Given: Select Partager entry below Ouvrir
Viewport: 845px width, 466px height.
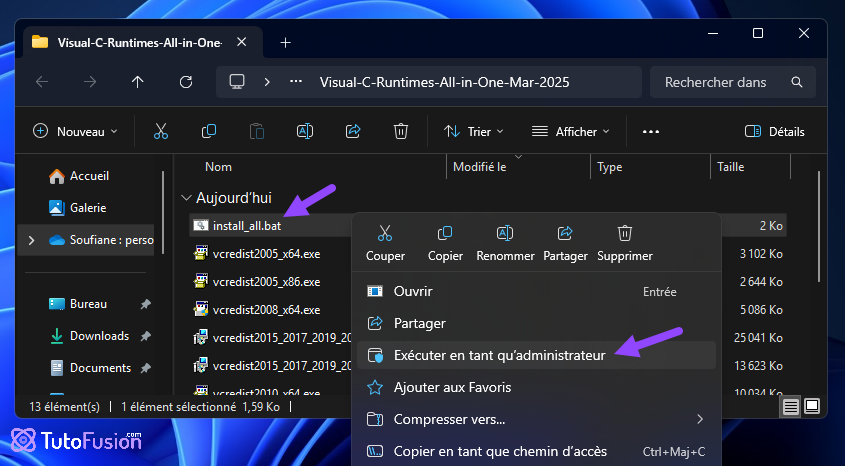Looking at the screenshot, I should tap(536, 323).
